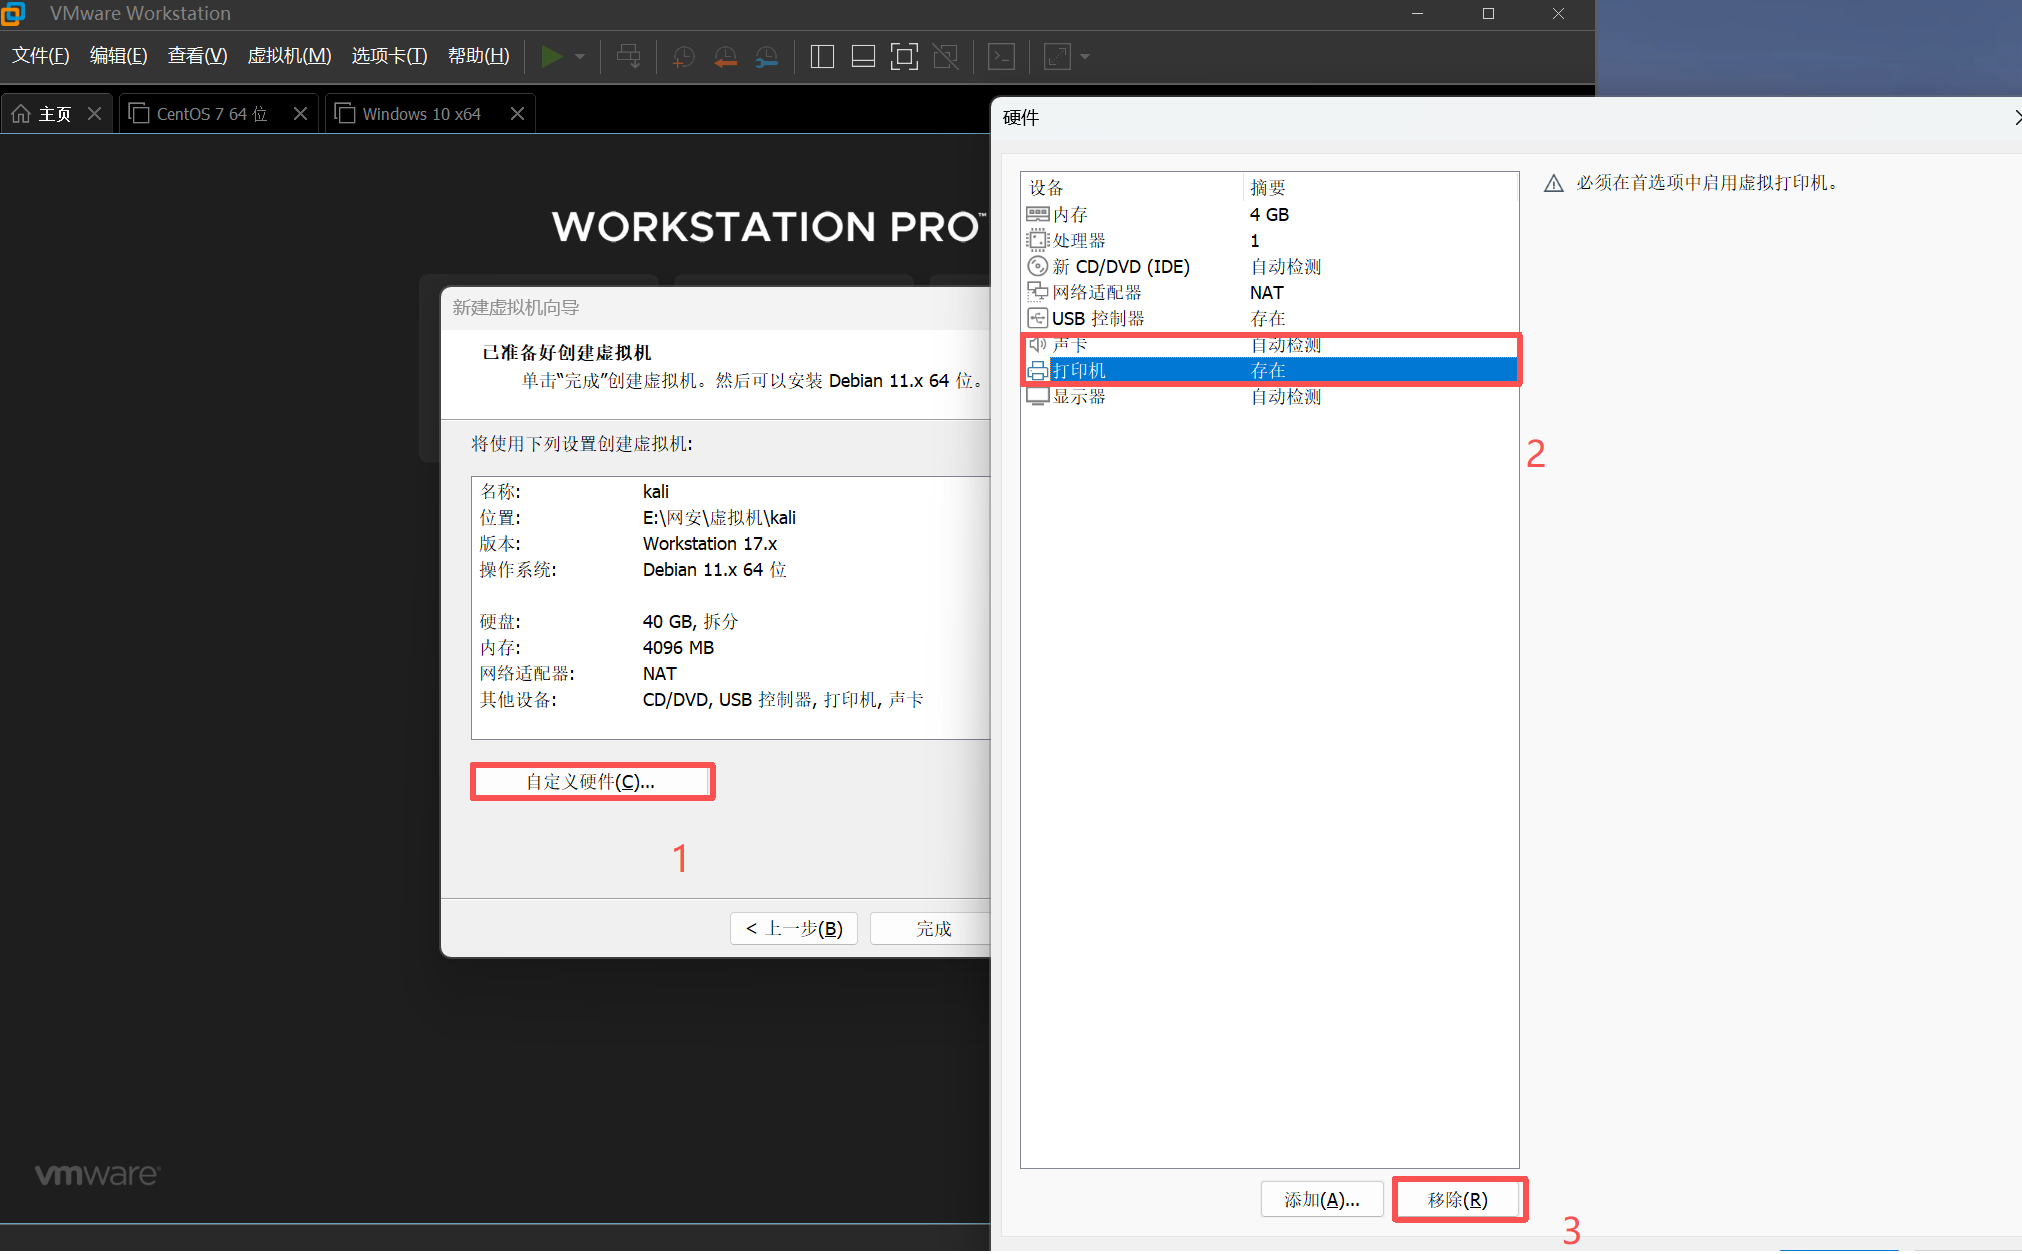Power on the virtual machine
The width and height of the screenshot is (2022, 1254).
coord(552,56)
